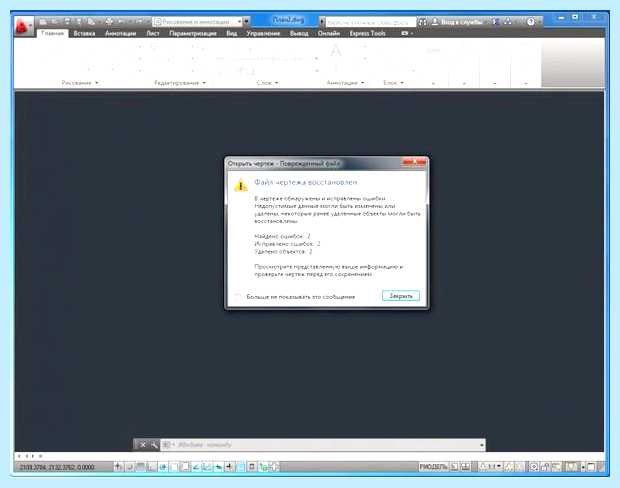Open the Управление ribbon tab
Image resolution: width=620 pixels, height=488 pixels.
coord(263,33)
